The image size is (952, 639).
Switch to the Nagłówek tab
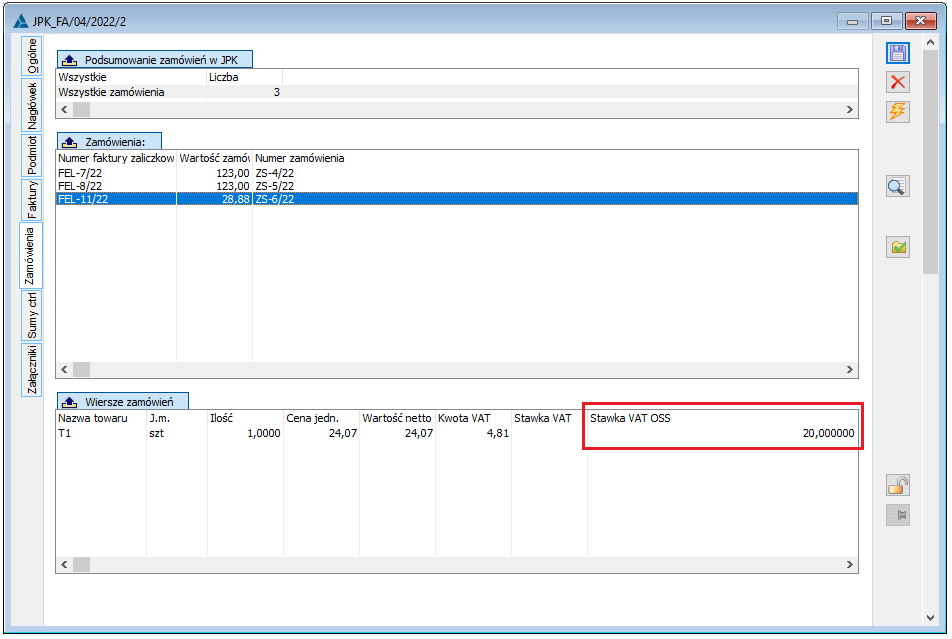[x=32, y=105]
